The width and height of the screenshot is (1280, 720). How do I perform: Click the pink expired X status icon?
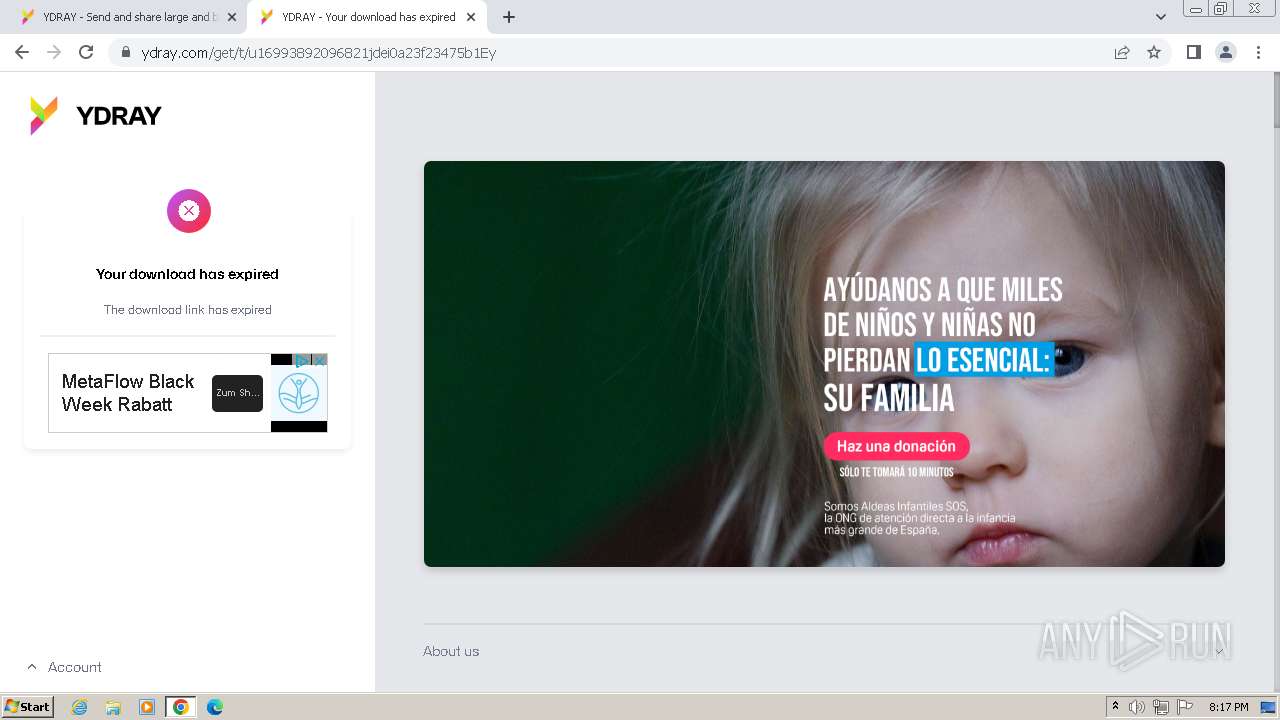[189, 211]
